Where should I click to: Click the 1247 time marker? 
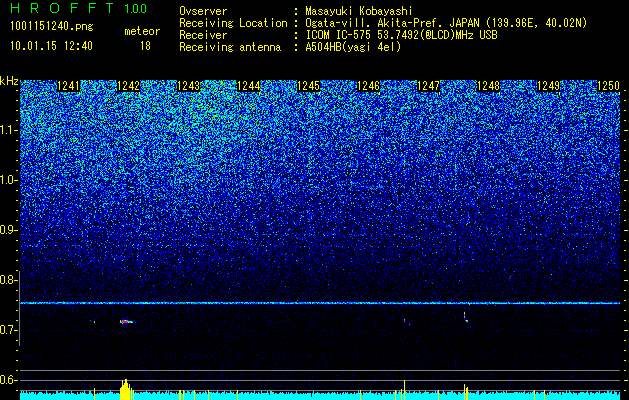(428, 86)
